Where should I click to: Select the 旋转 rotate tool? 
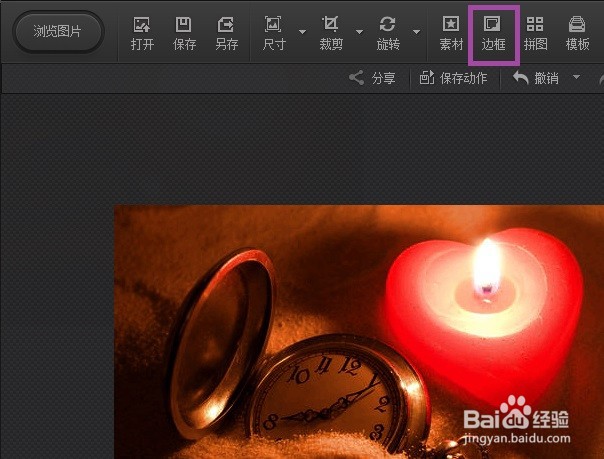point(388,34)
